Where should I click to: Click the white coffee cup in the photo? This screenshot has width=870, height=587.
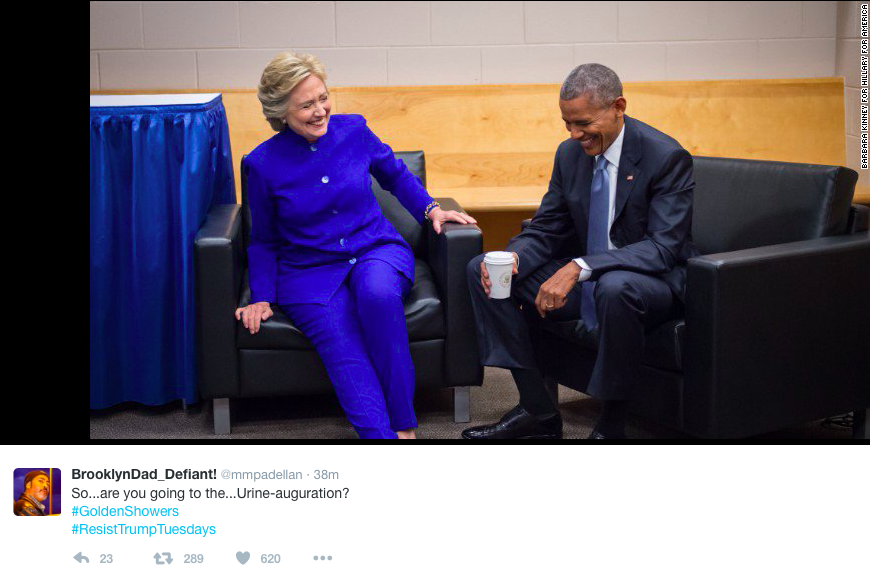[x=499, y=275]
